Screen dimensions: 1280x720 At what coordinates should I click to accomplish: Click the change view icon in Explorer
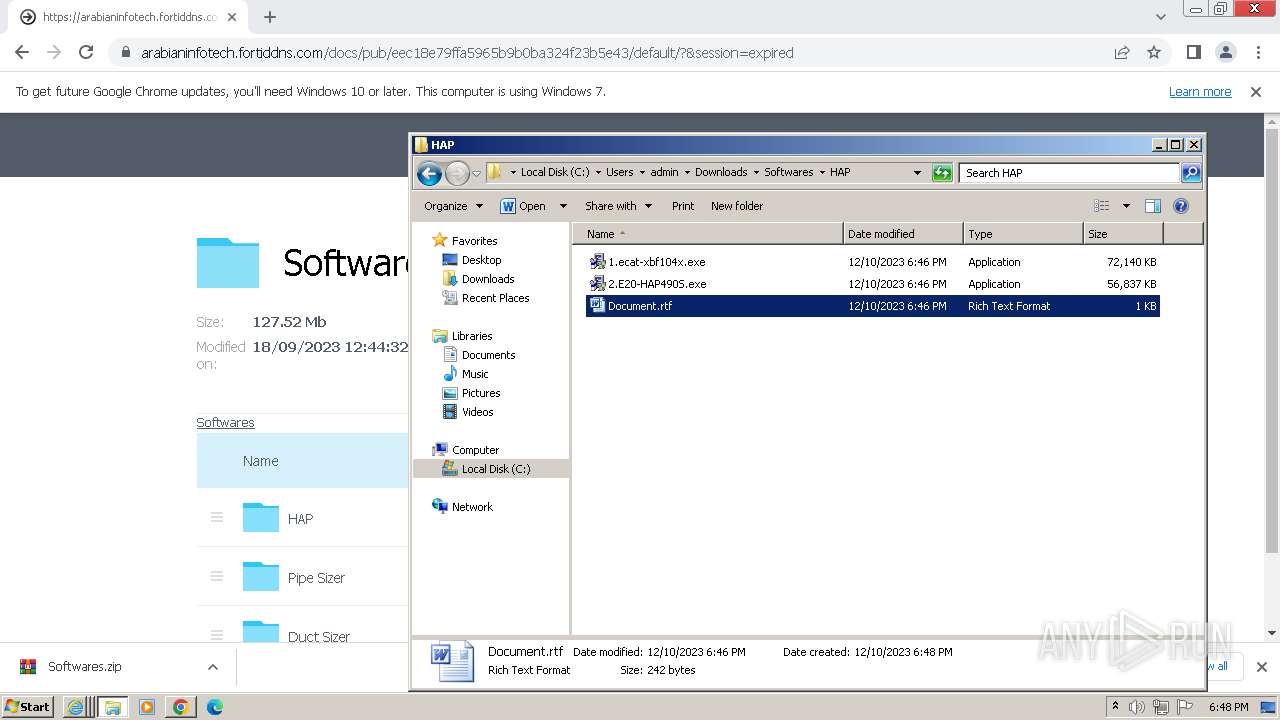[x=1102, y=206]
